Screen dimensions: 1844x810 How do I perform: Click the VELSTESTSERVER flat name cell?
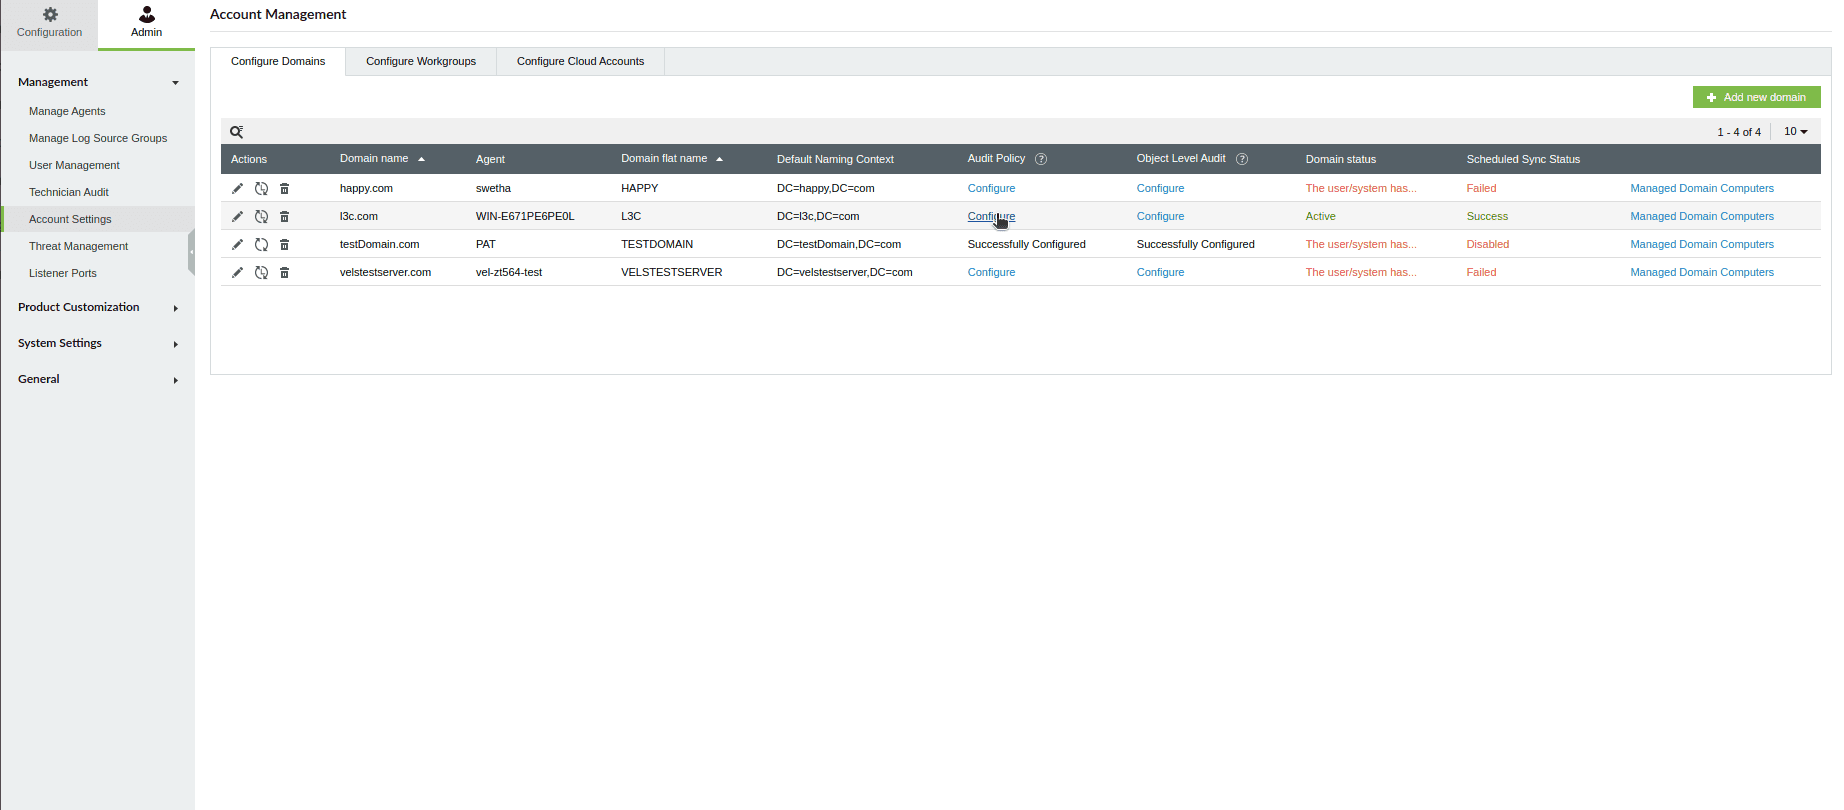[x=671, y=272]
